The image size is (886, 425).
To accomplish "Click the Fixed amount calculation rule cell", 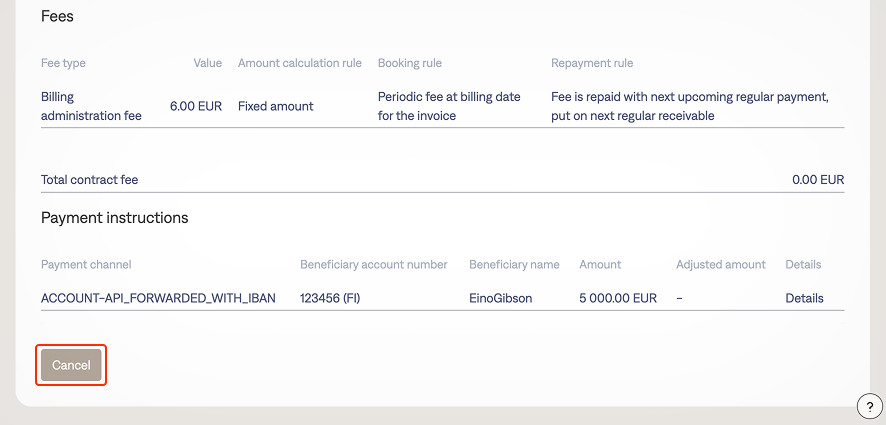I will point(275,106).
